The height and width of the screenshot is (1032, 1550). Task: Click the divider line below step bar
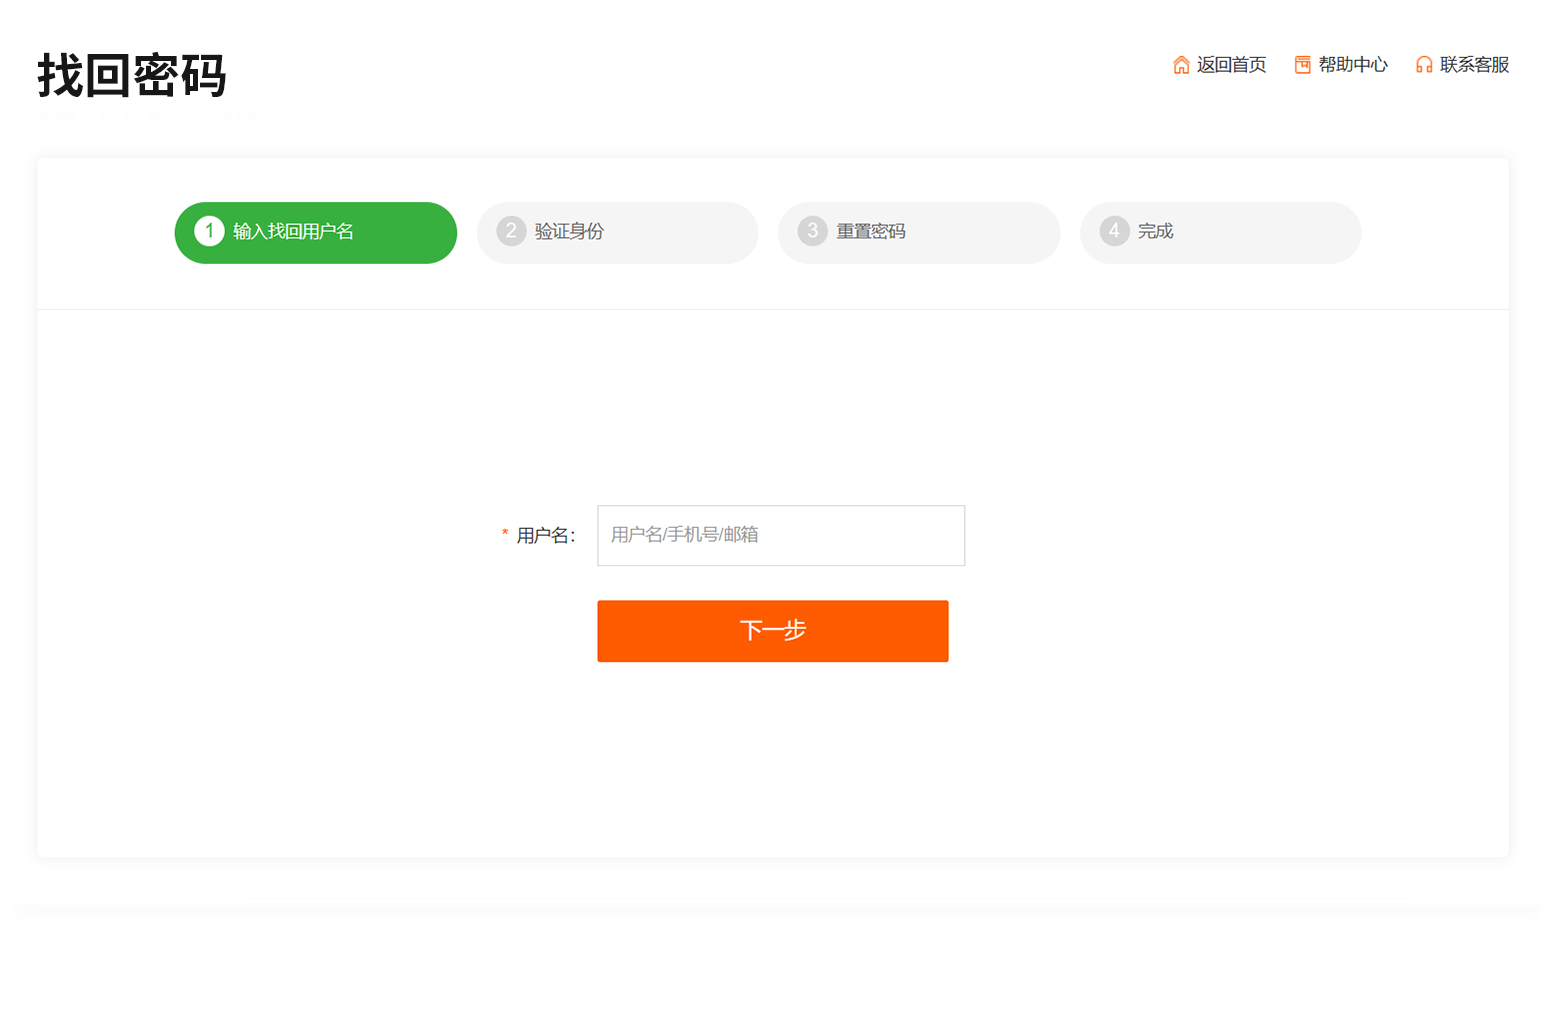[772, 310]
